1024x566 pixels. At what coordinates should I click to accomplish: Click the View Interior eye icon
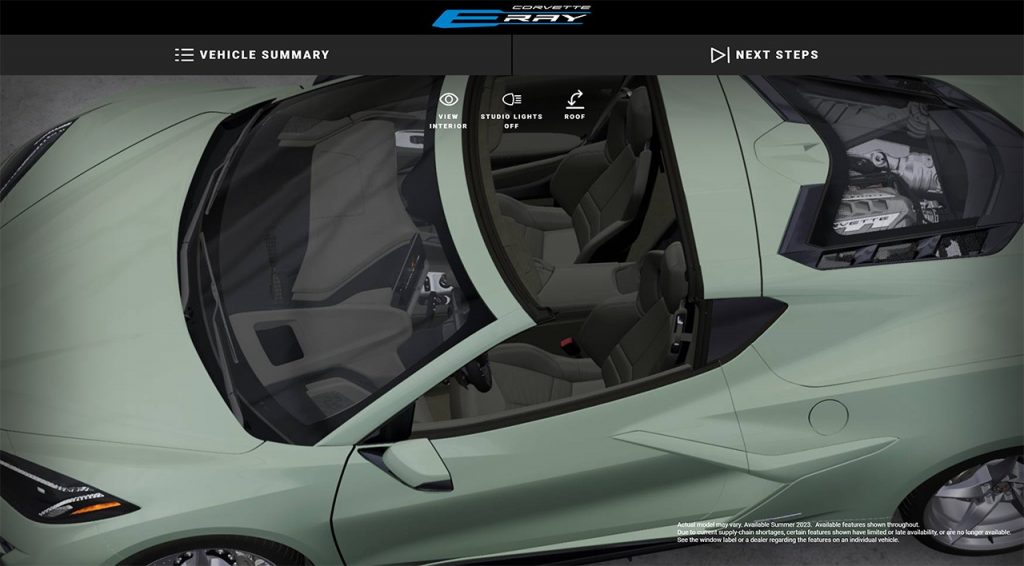(x=449, y=99)
